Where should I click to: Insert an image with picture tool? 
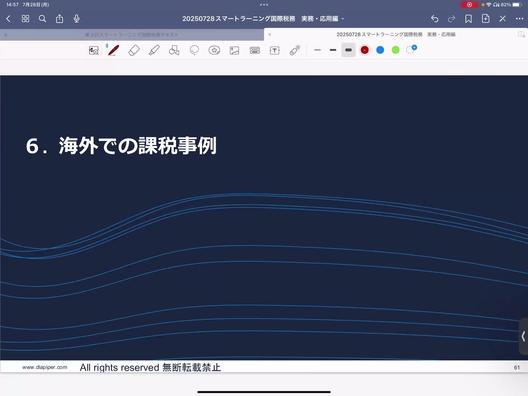click(234, 51)
